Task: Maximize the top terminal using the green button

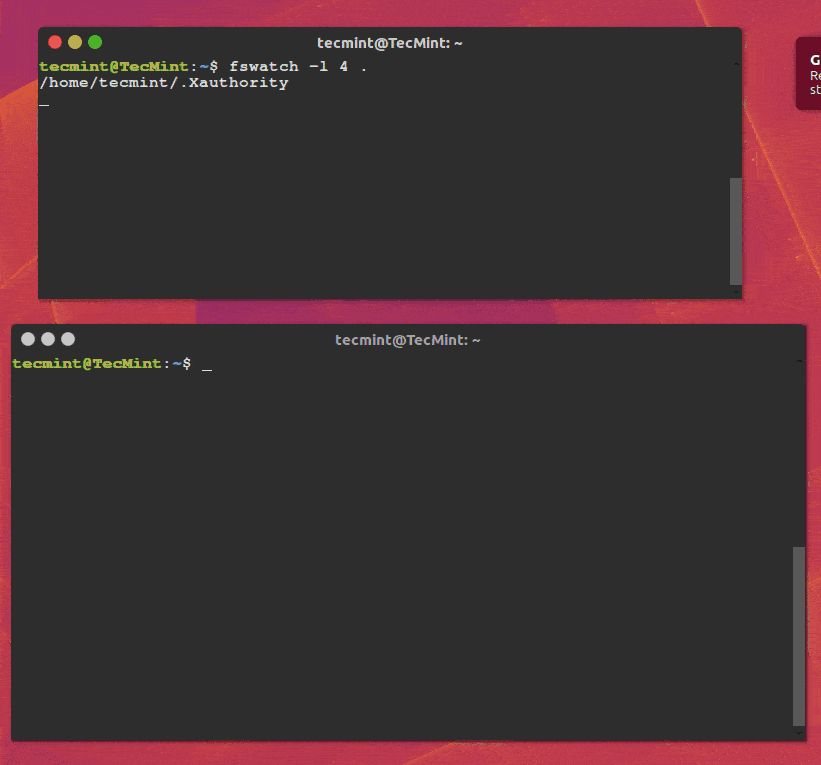Action: click(x=95, y=42)
